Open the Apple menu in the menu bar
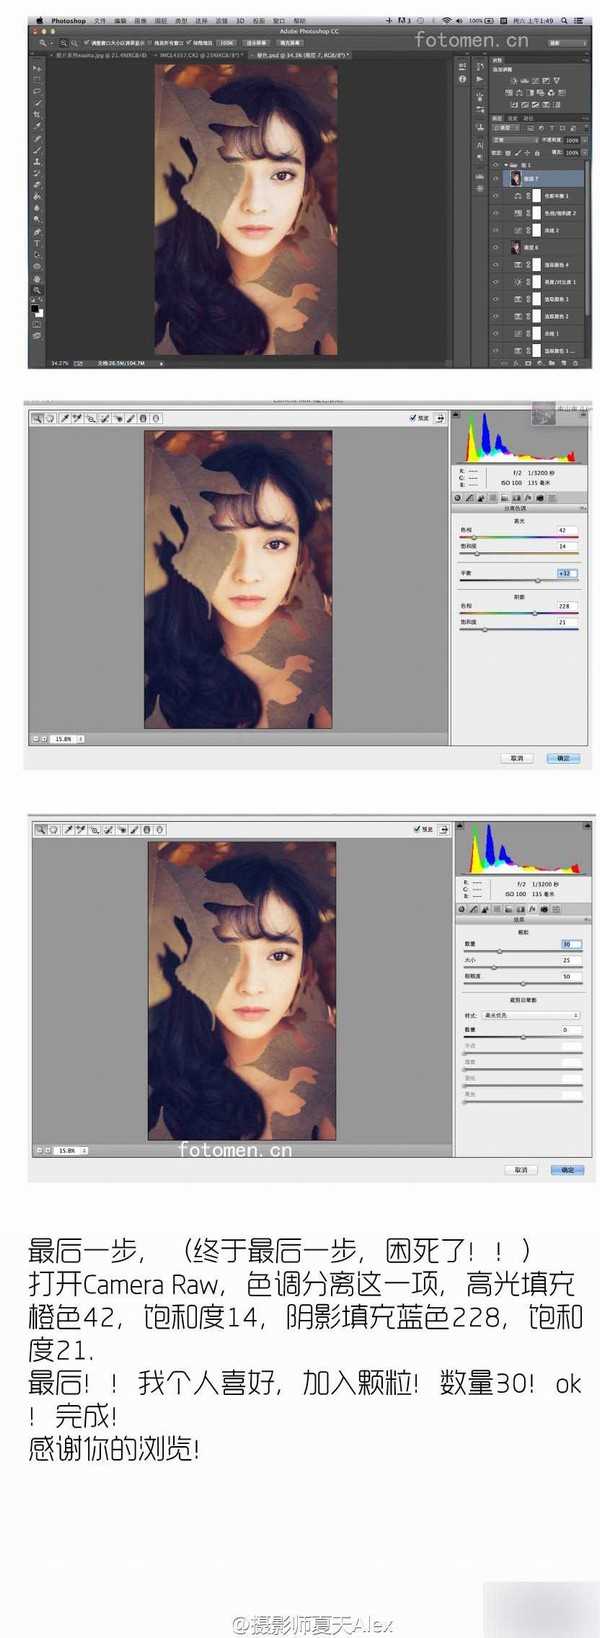The height and width of the screenshot is (1638, 600). click(x=39, y=20)
